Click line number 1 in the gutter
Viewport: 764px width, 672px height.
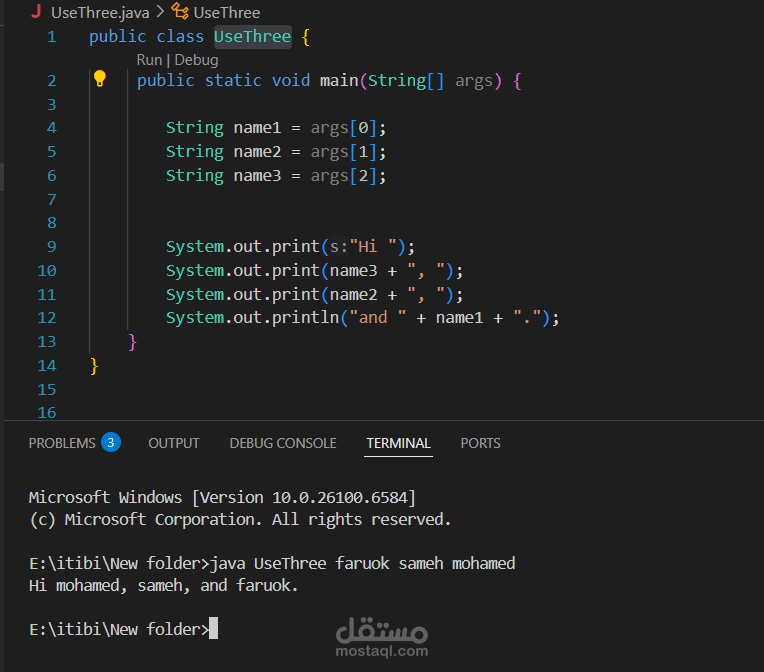(52, 37)
